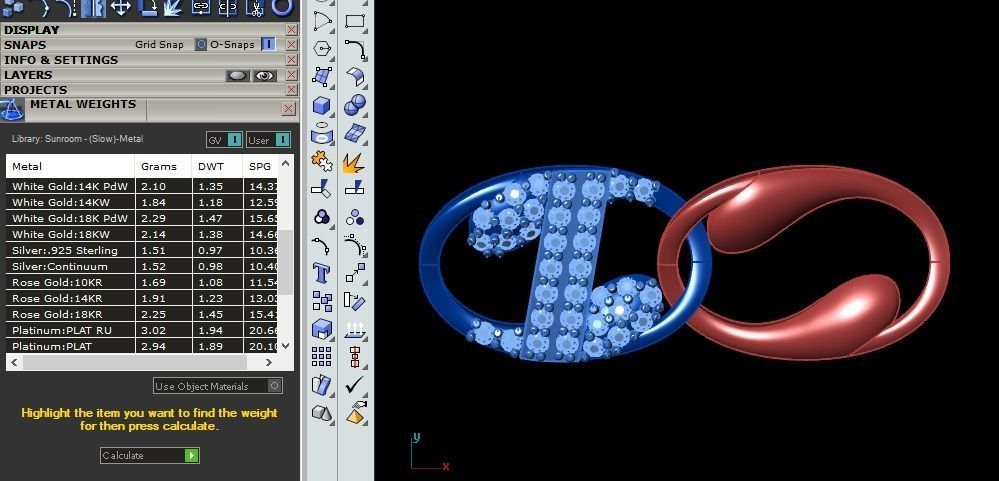Open the surface from corner points tool
The height and width of the screenshot is (481, 999).
point(323,76)
